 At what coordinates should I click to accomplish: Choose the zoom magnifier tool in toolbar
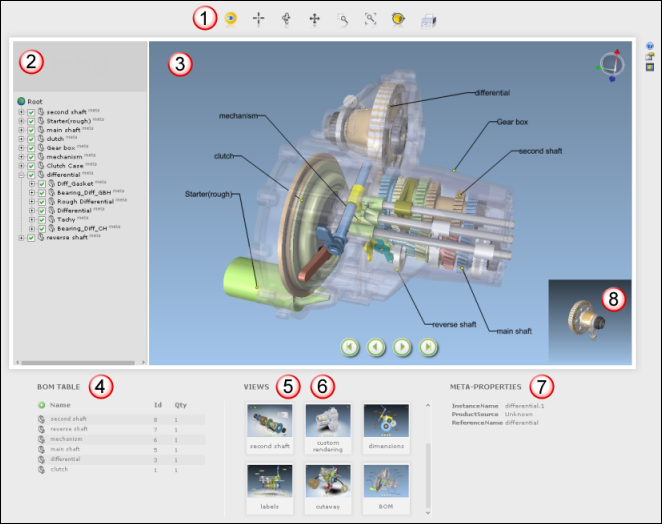[x=343, y=18]
